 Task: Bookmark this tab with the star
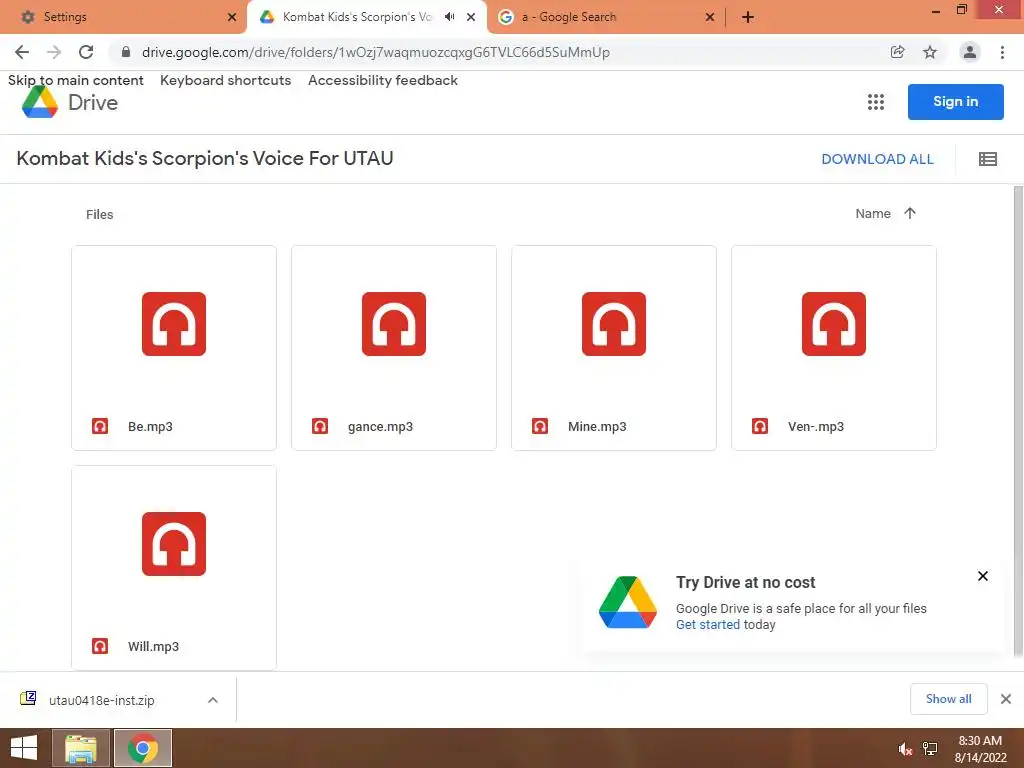pos(930,52)
